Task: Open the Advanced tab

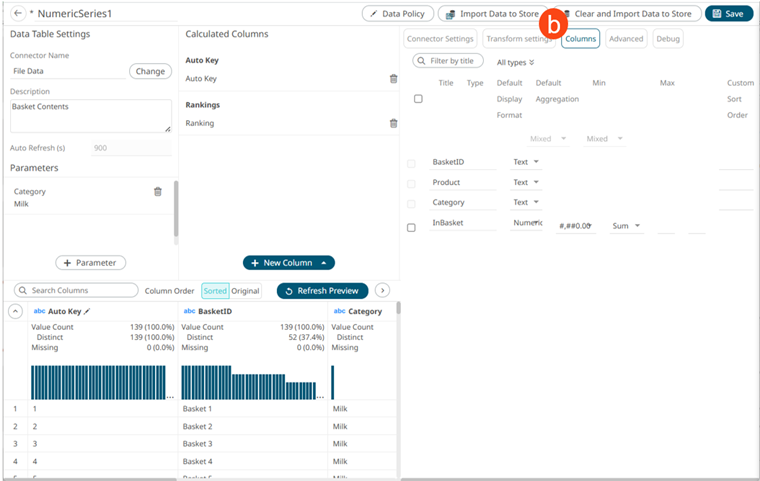Action: pyautogui.click(x=626, y=39)
